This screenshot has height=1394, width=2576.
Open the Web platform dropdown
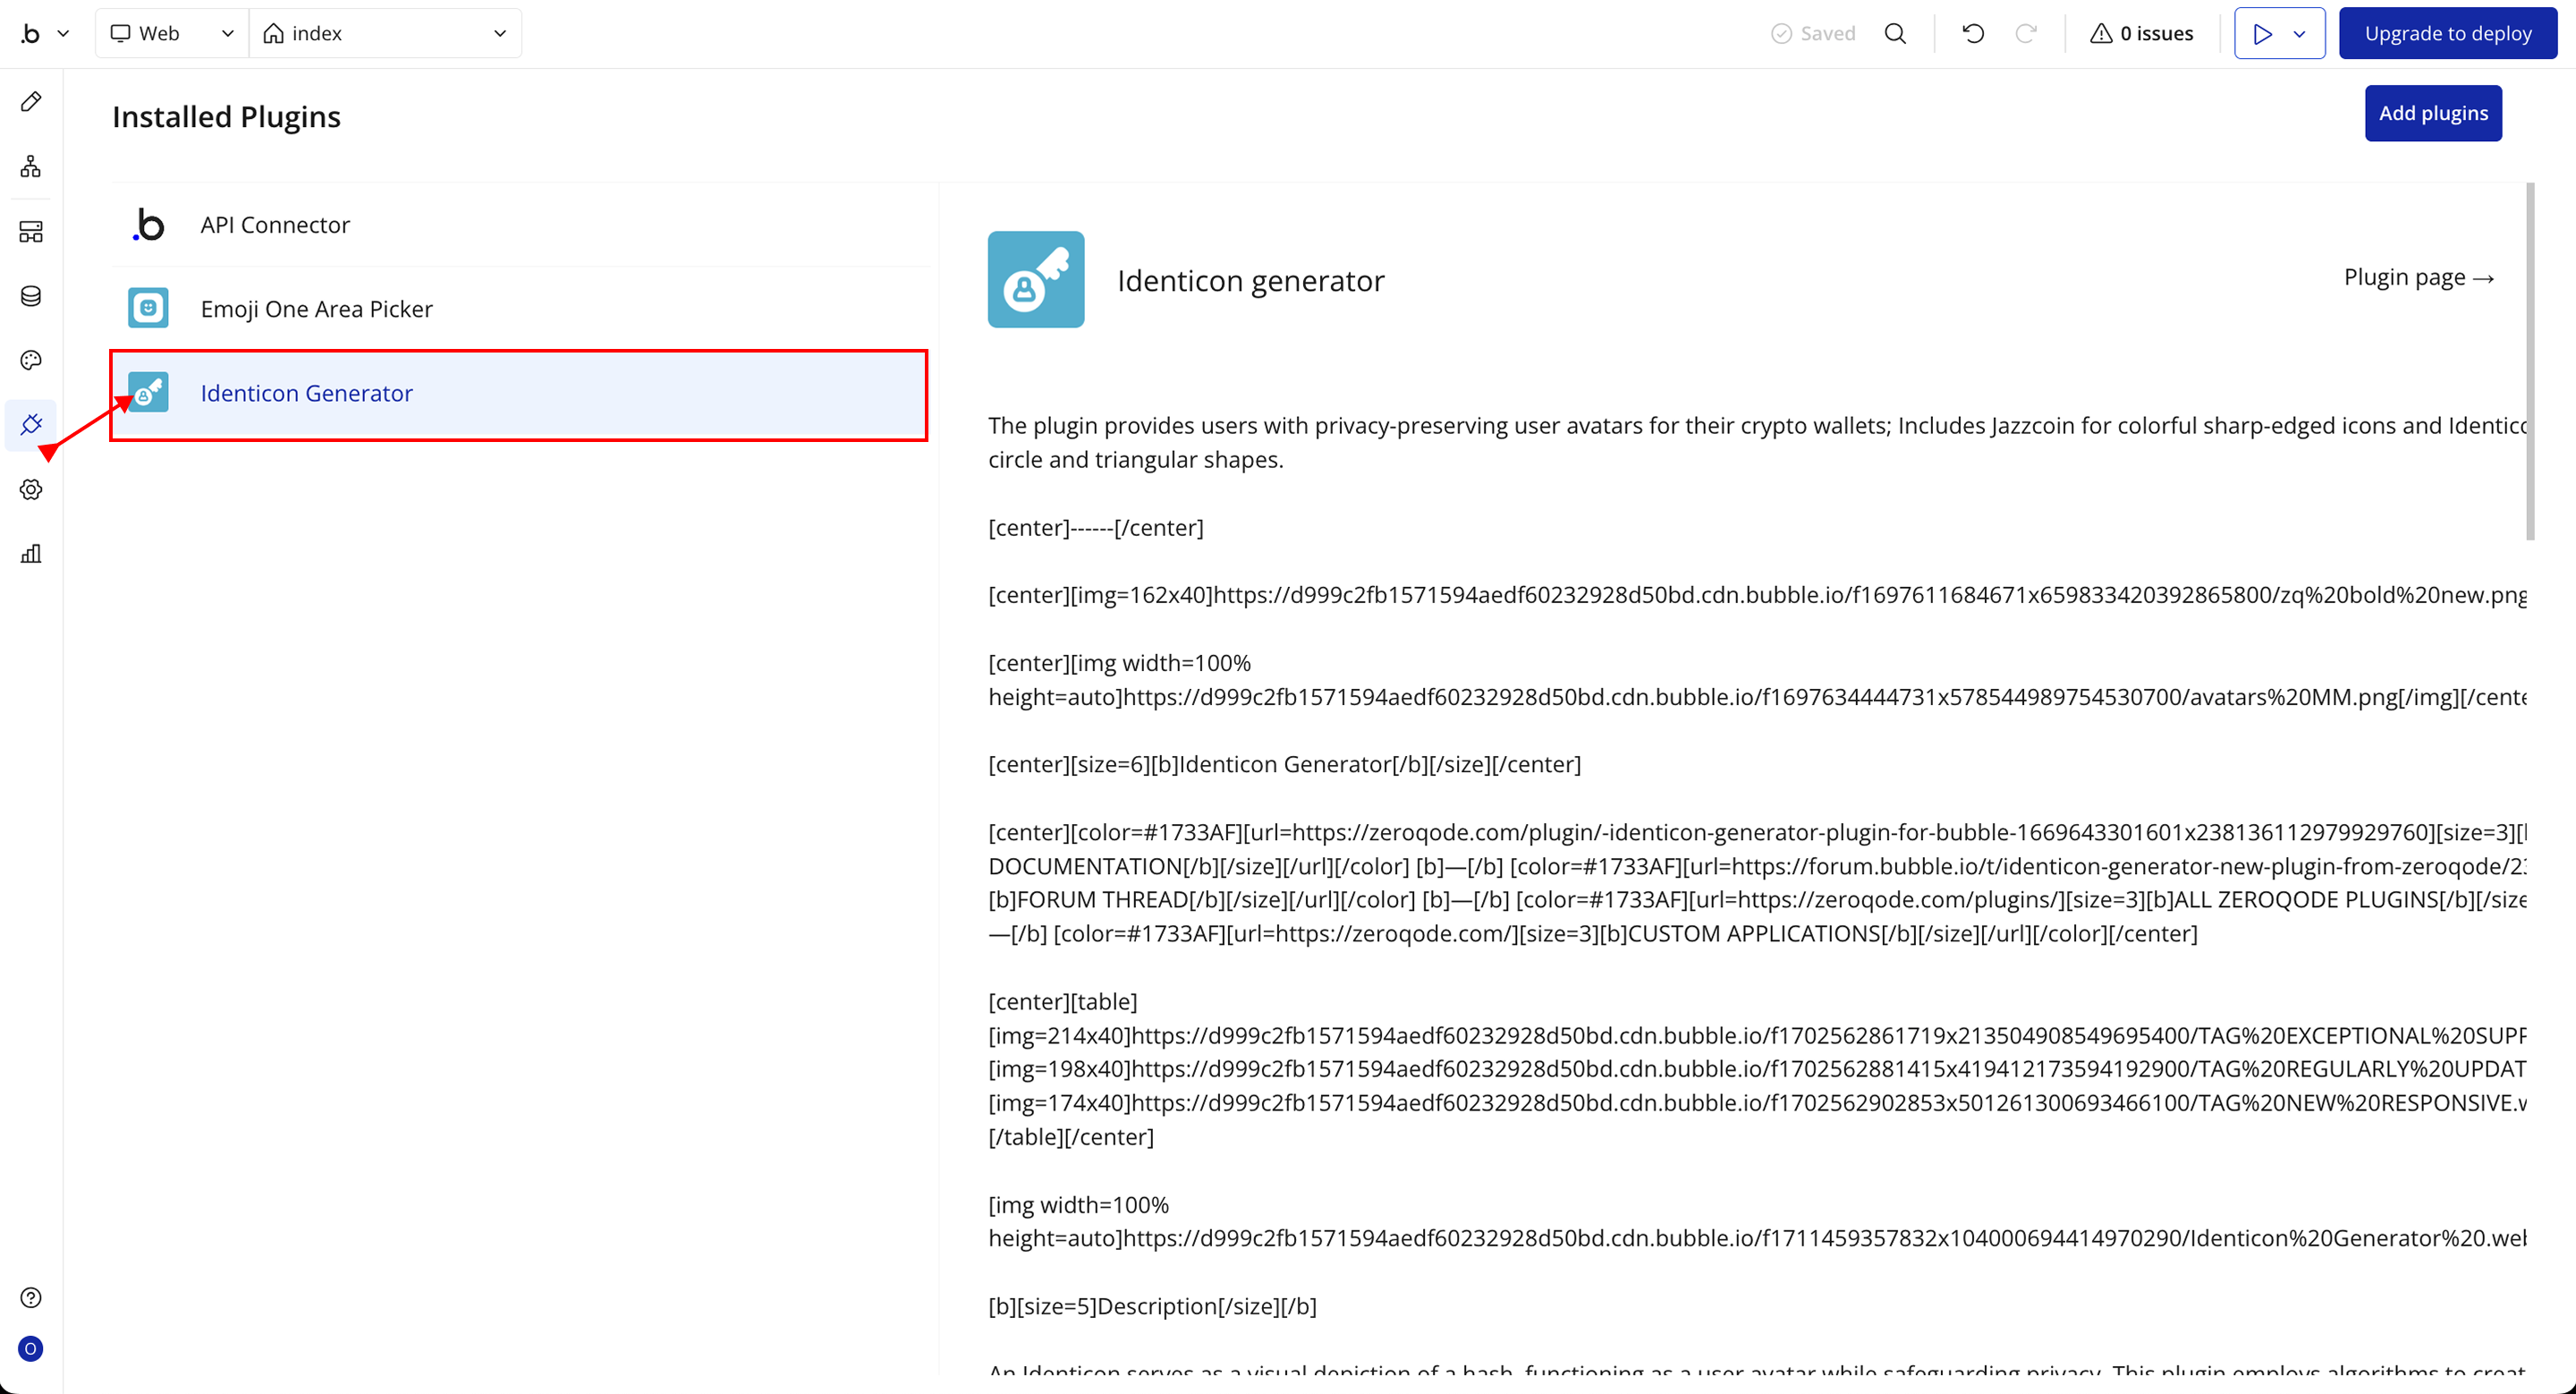pos(172,33)
